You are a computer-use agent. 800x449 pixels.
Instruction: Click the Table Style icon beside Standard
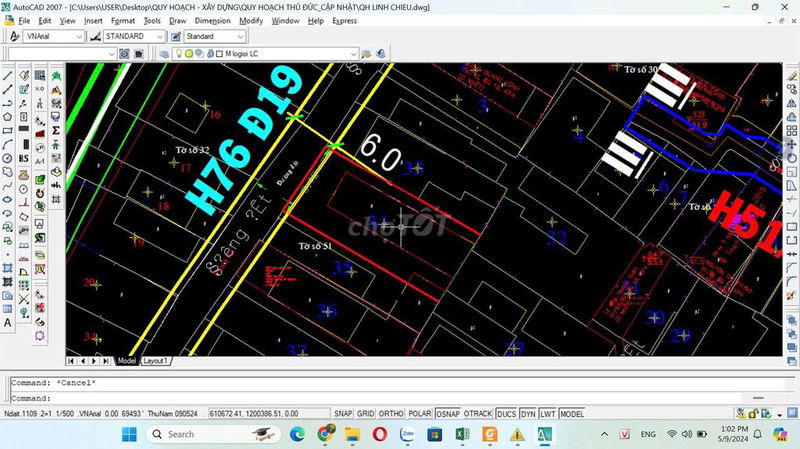coord(176,36)
